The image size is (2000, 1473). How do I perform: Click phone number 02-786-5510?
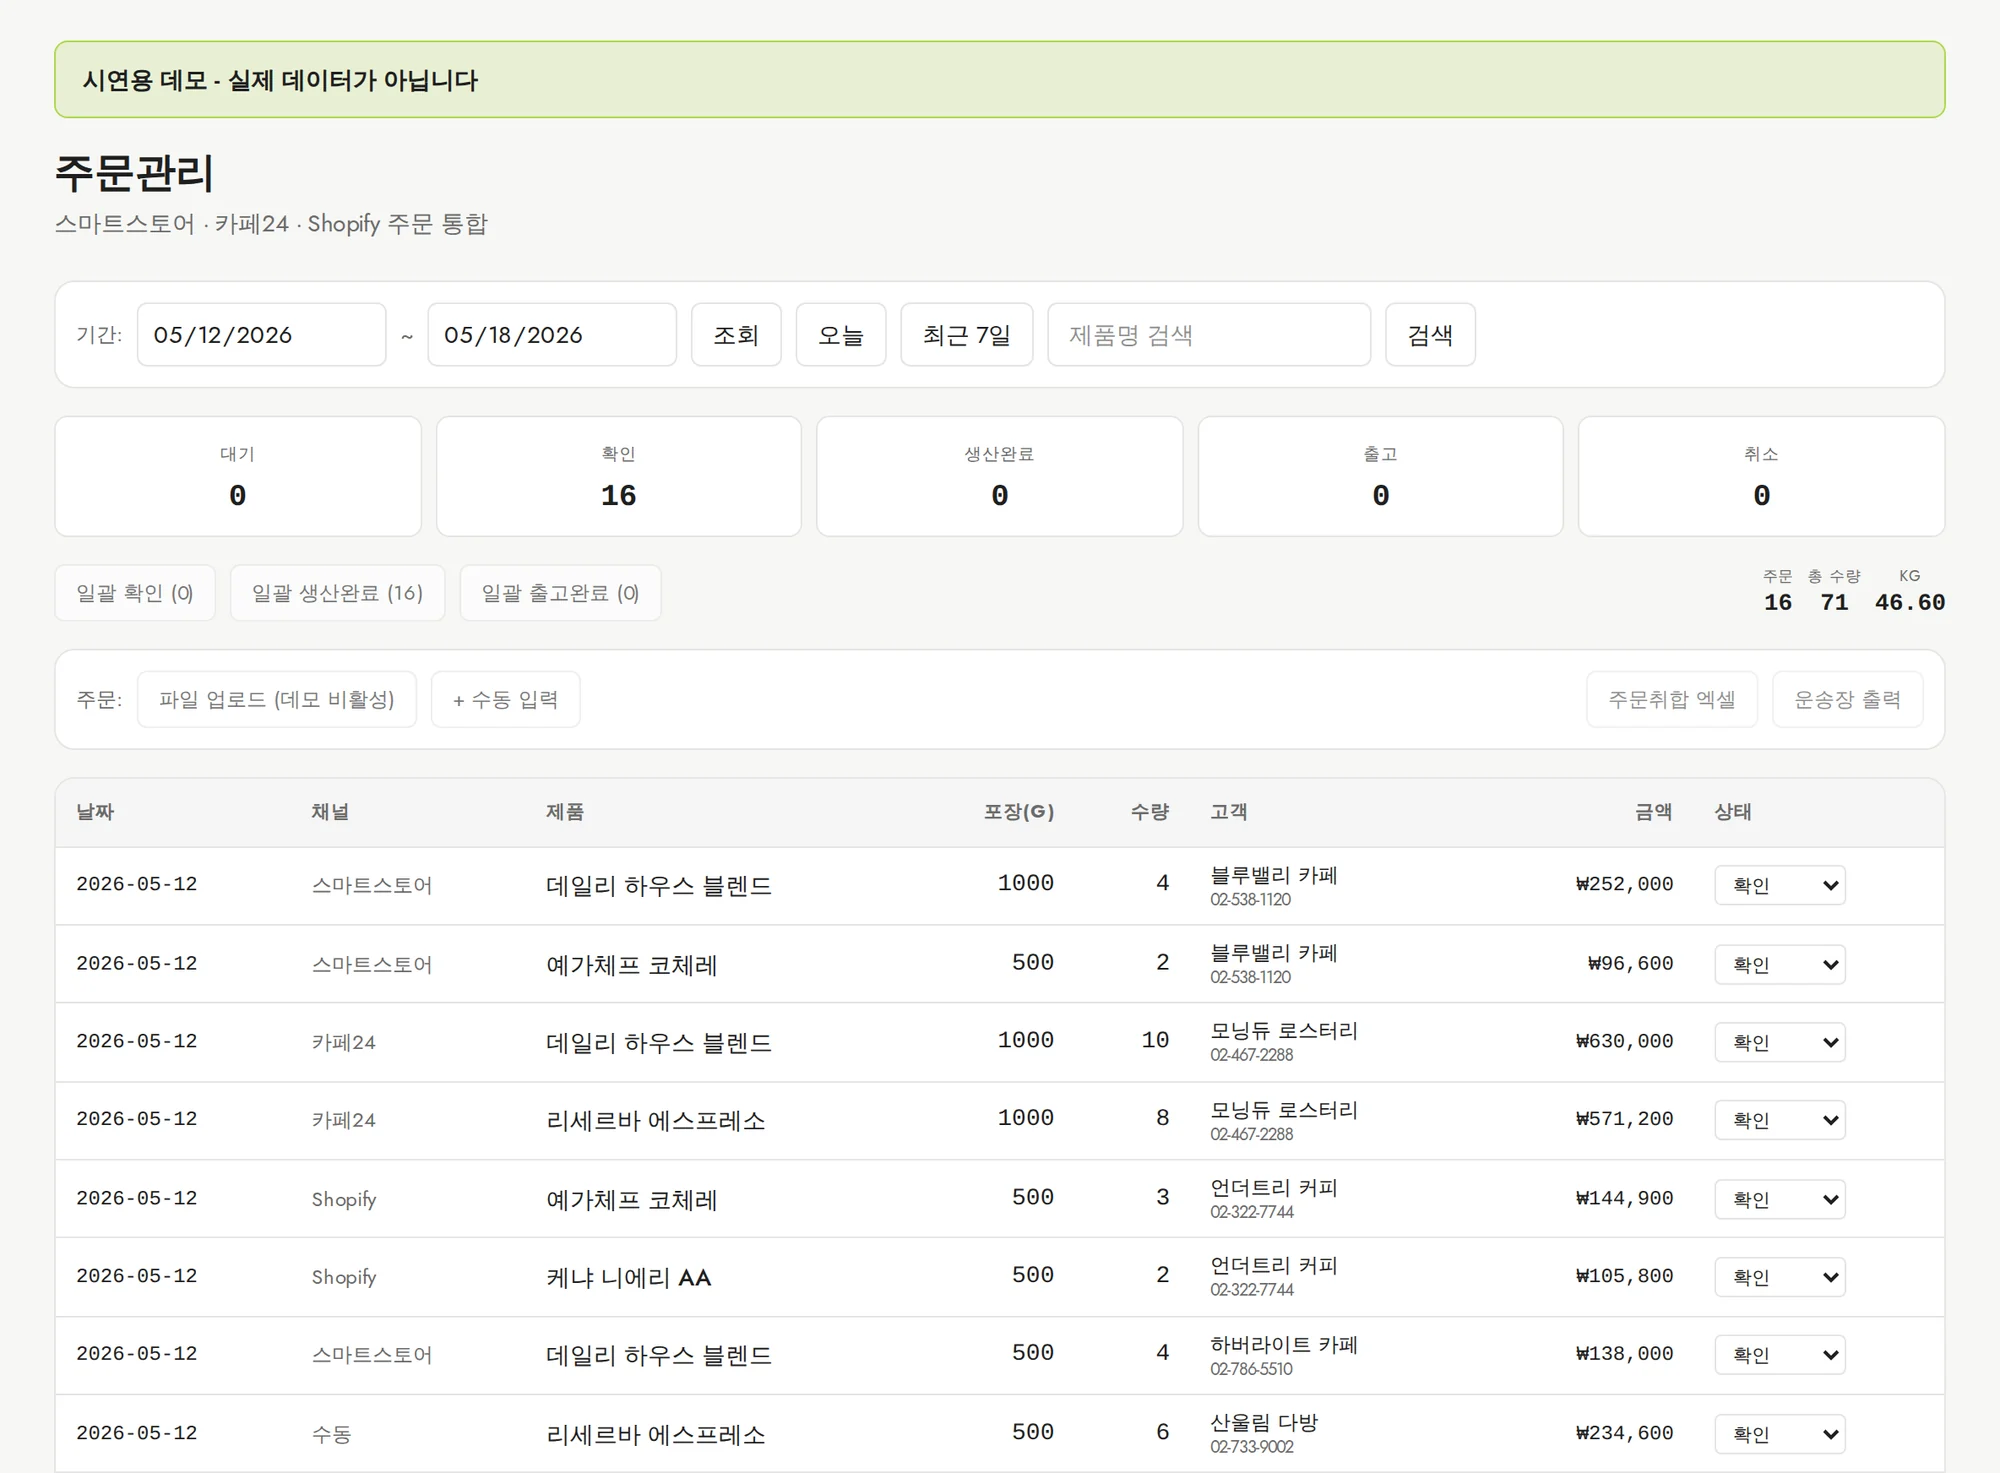tap(1251, 1369)
